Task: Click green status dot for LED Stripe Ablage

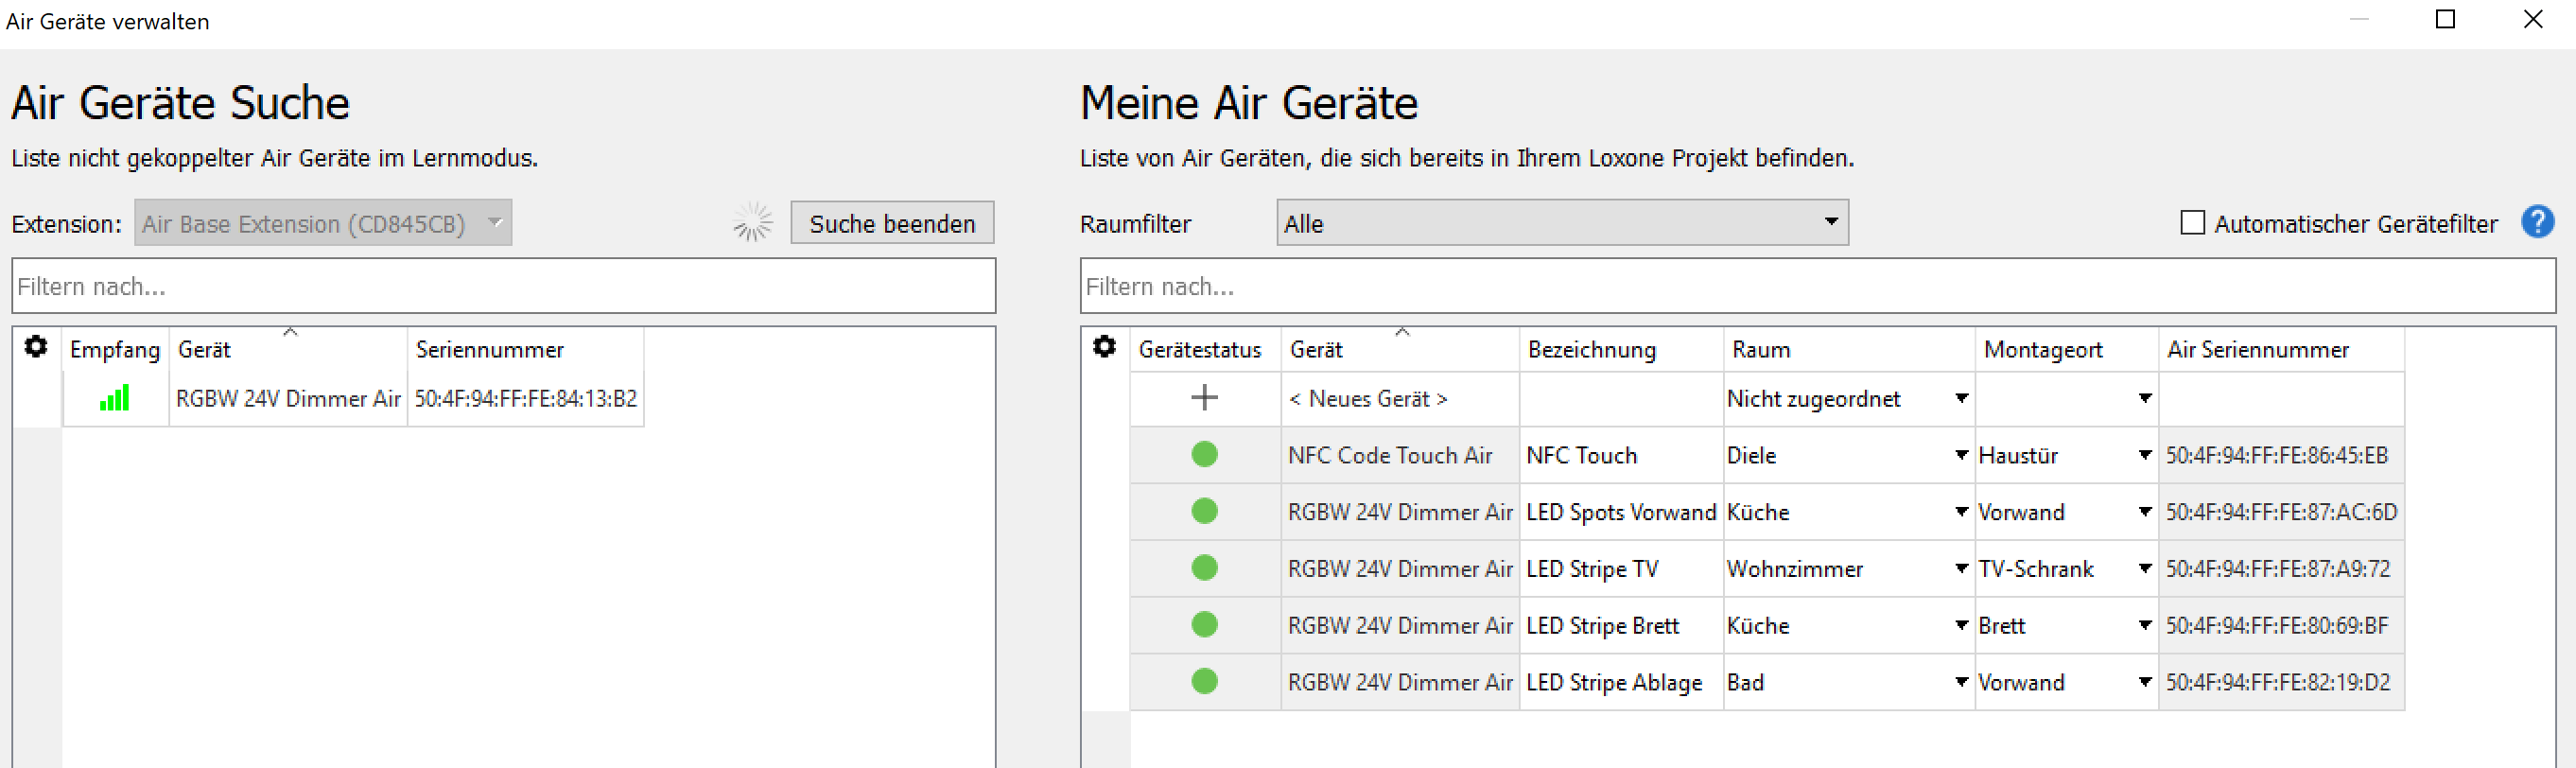Action: (x=1204, y=682)
